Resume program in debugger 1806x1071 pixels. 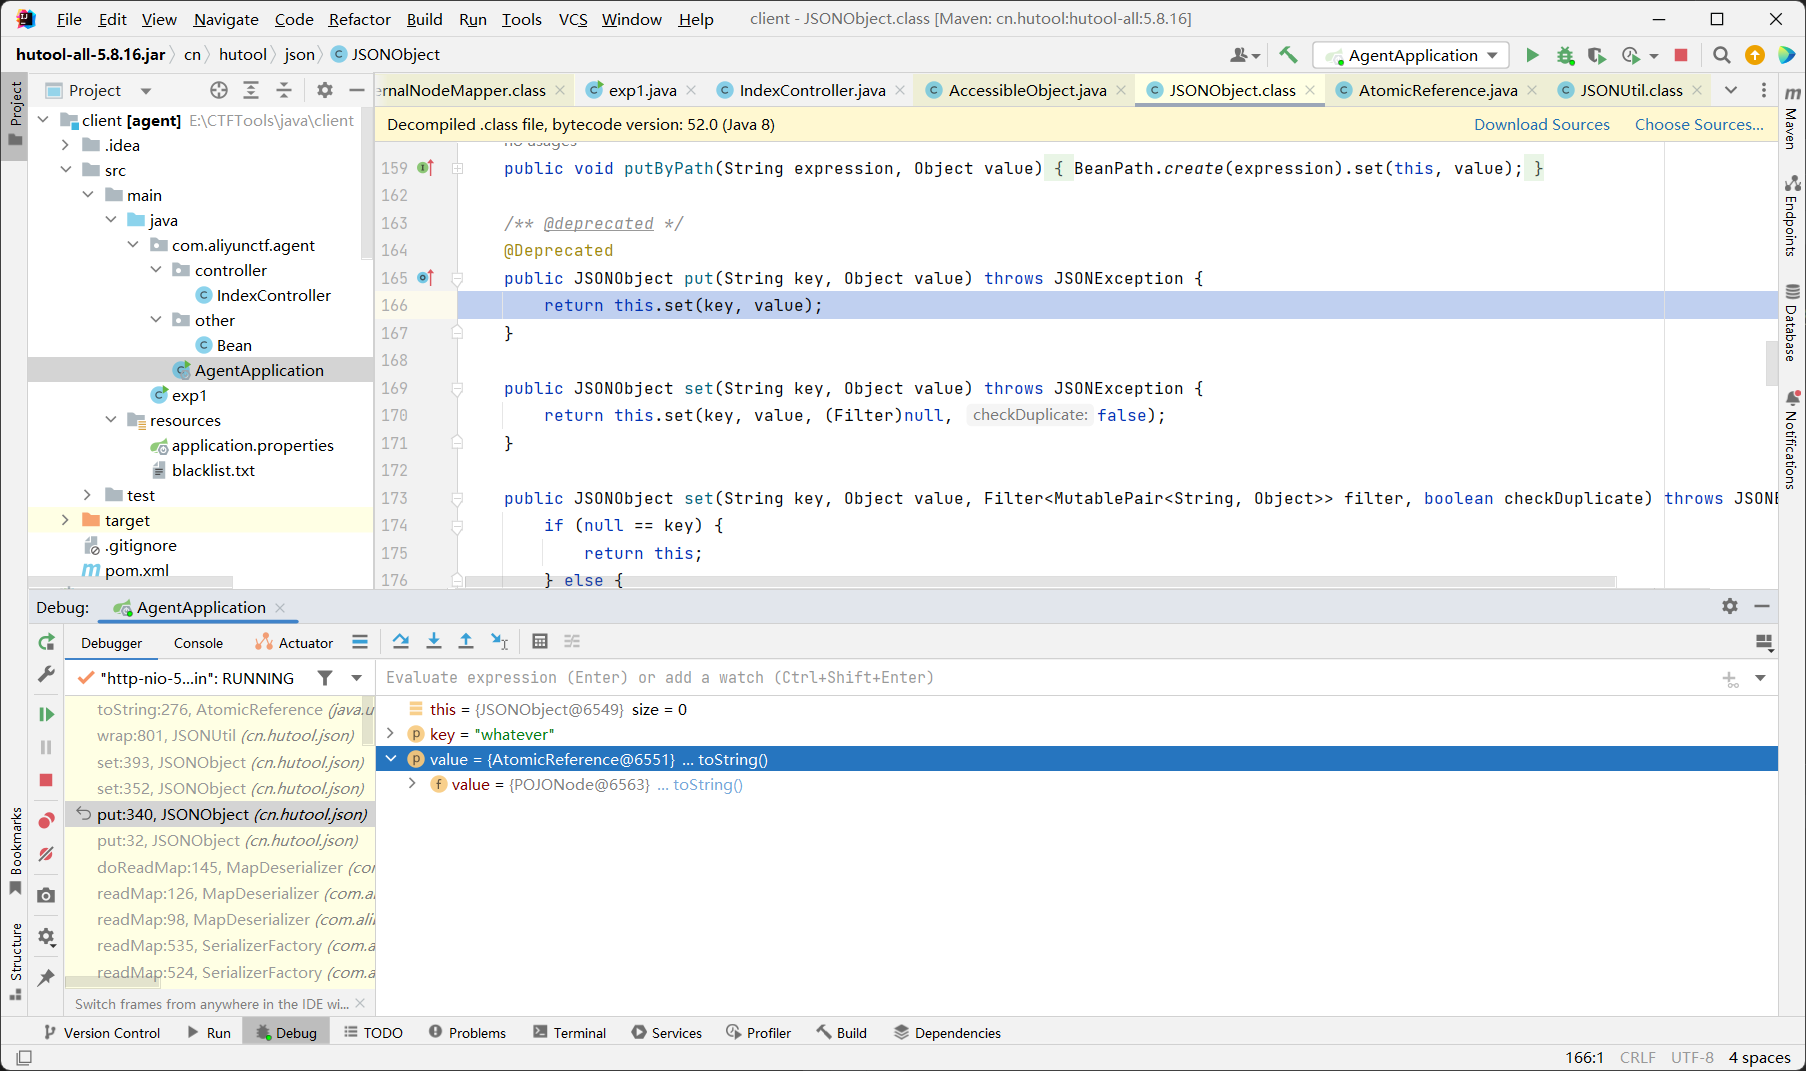pos(46,714)
